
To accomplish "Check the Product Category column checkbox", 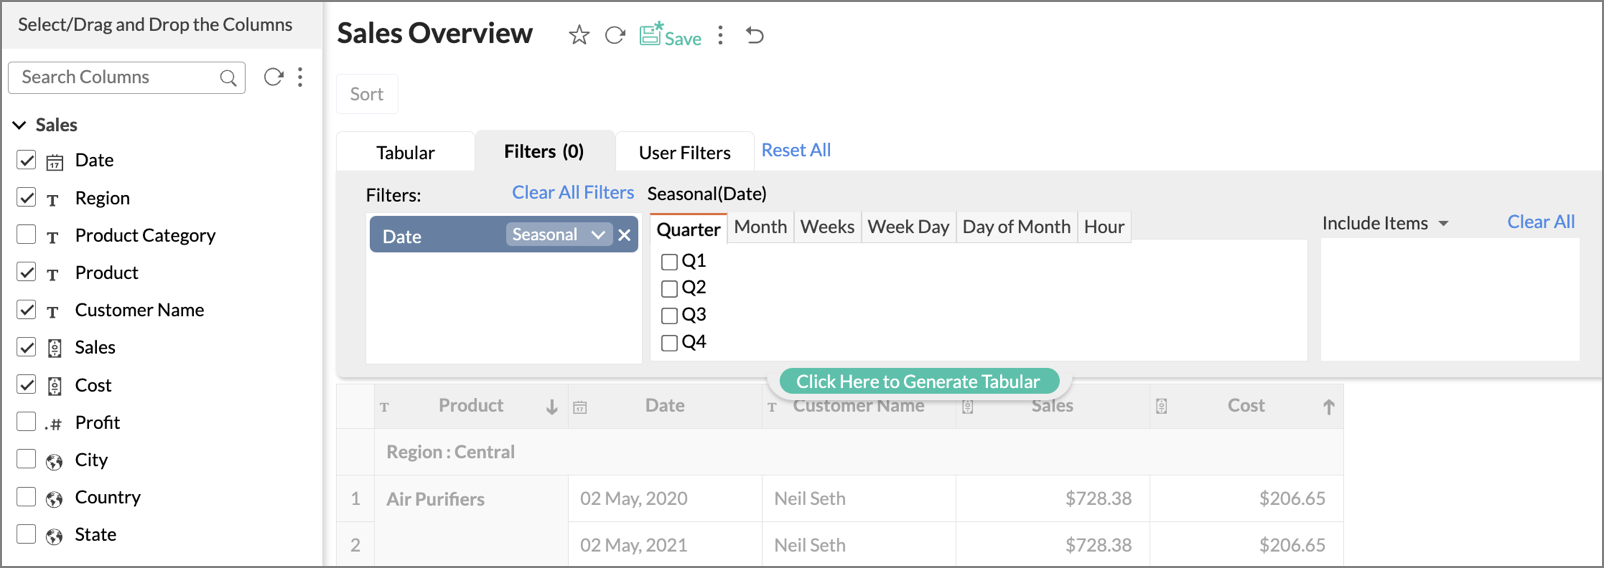I will [x=27, y=235].
